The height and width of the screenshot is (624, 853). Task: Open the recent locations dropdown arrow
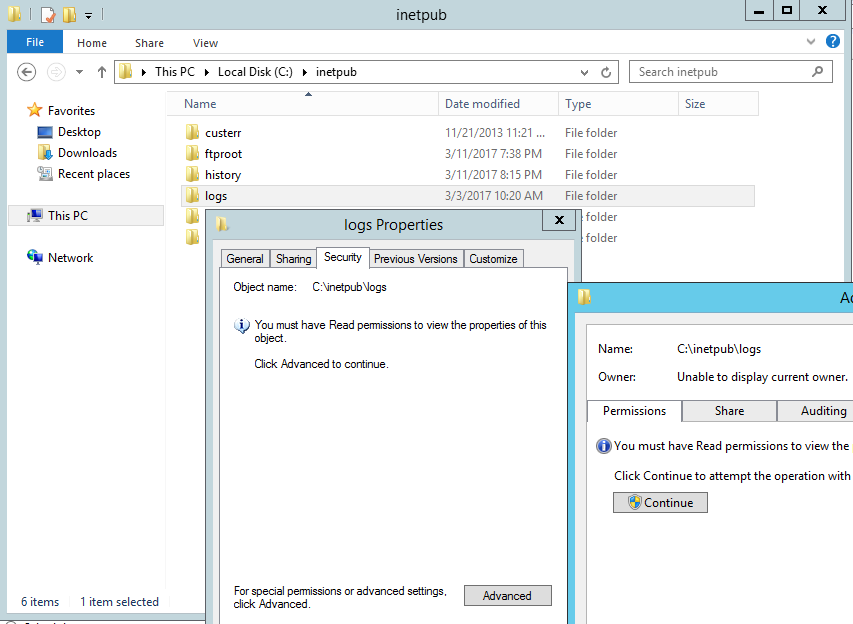79,72
